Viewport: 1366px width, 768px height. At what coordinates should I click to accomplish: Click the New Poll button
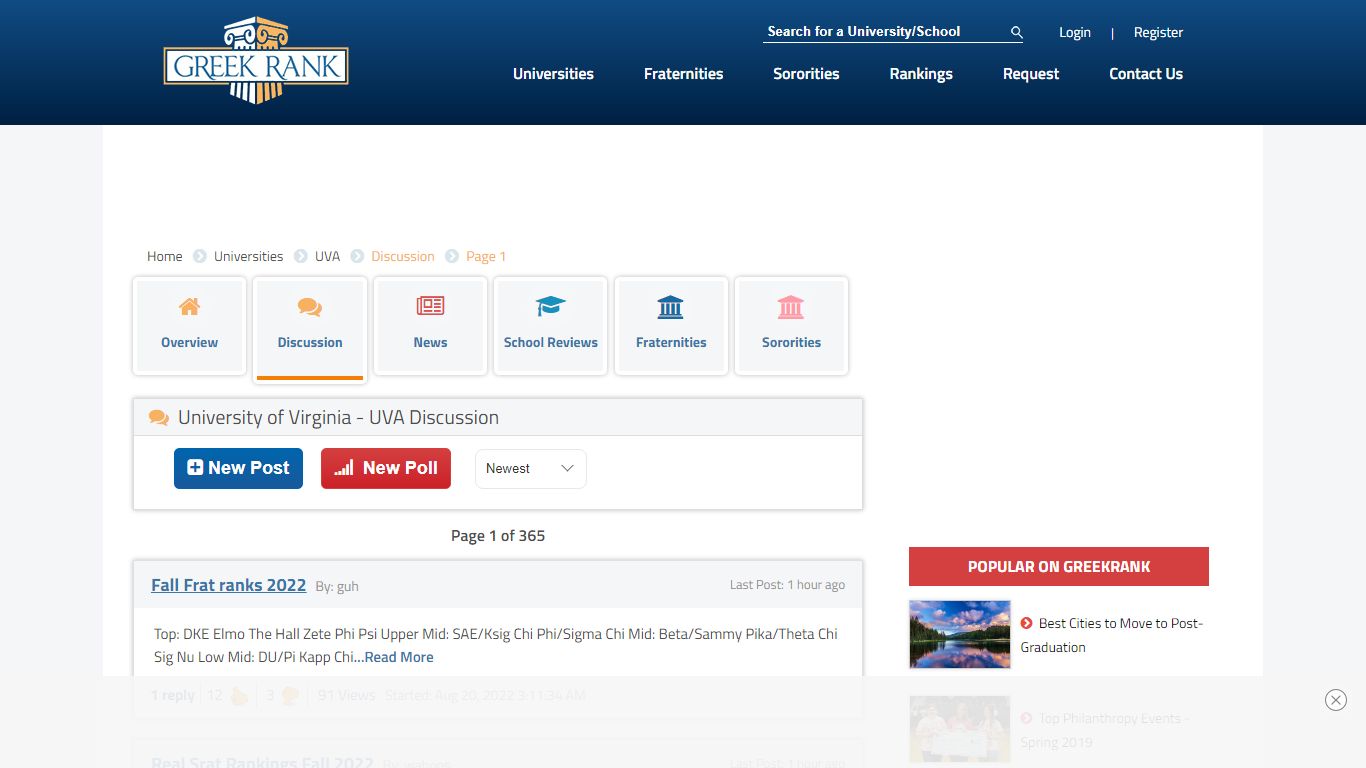coord(386,468)
